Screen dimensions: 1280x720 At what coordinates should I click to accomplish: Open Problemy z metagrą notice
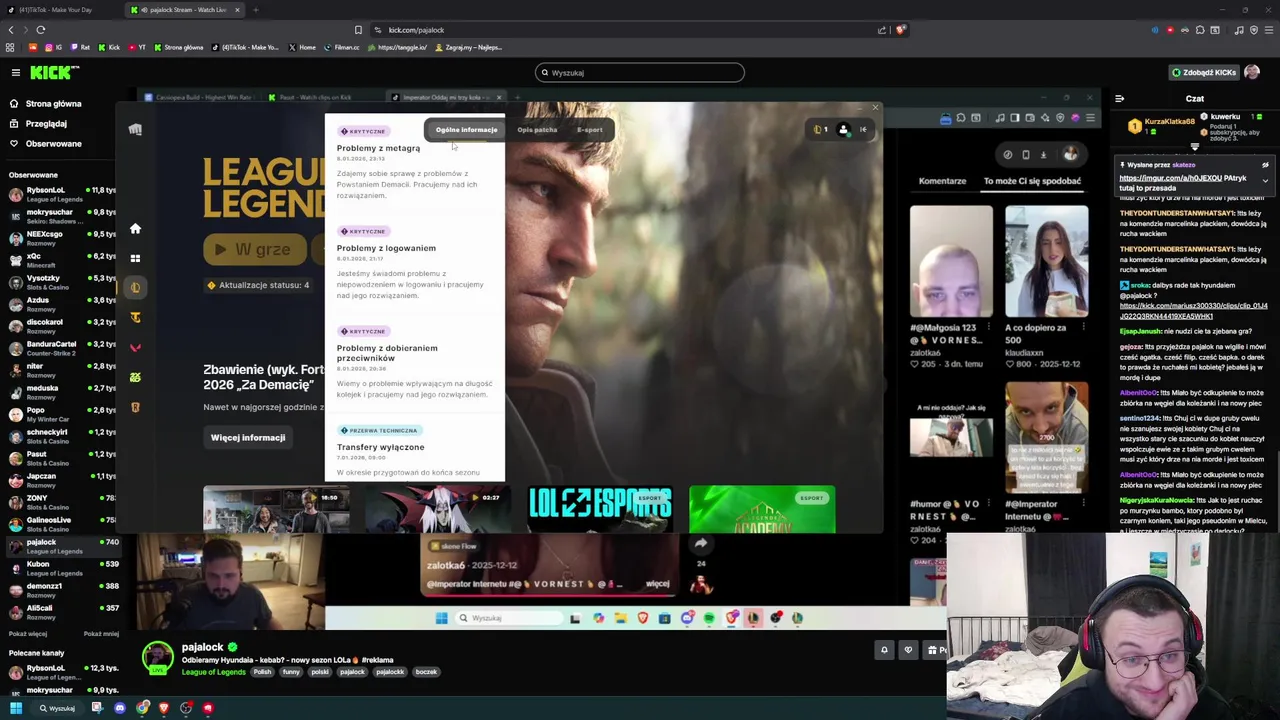coord(378,148)
